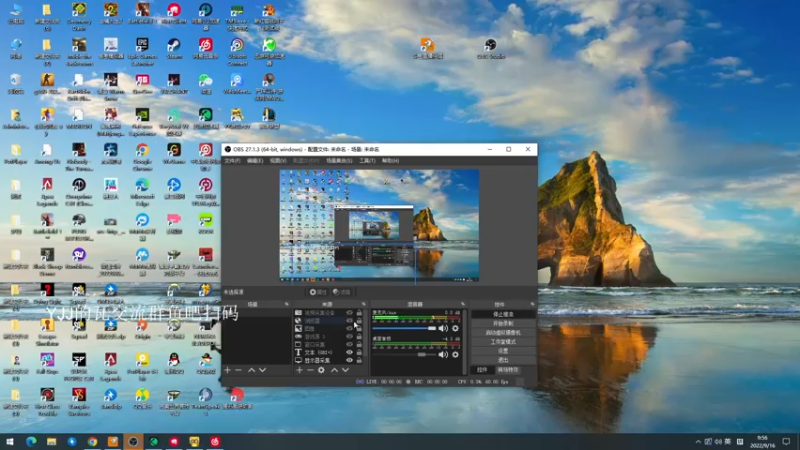Adjust the Desktop Audio volume slider
This screenshot has height=450, width=800.
coord(404,354)
